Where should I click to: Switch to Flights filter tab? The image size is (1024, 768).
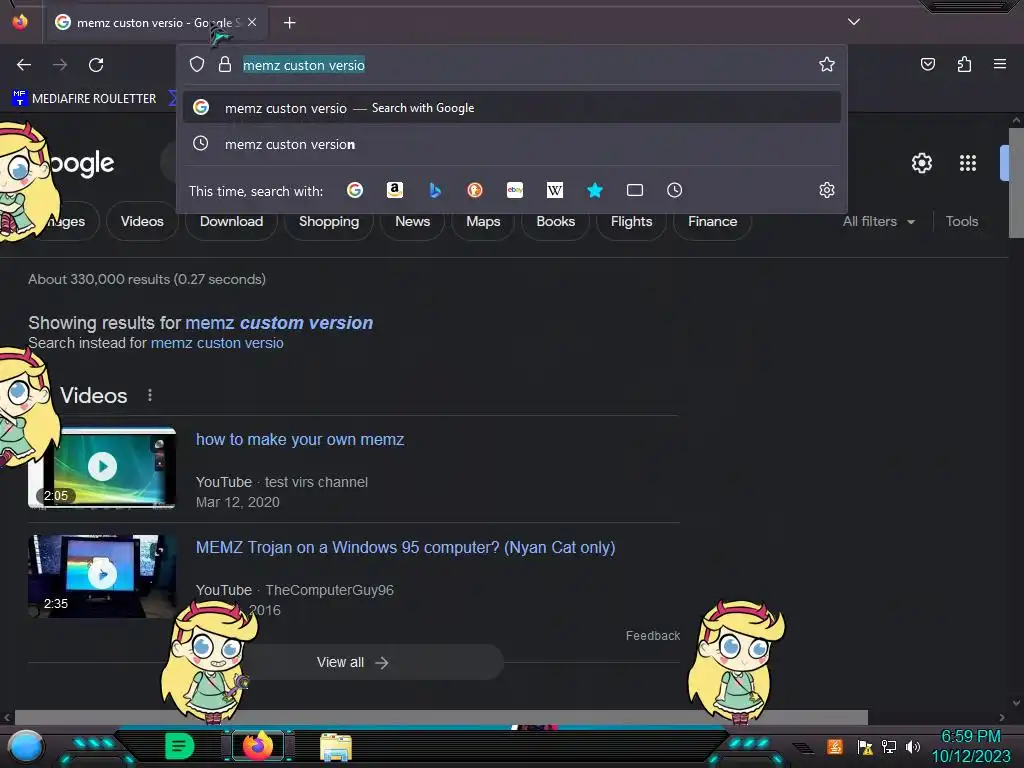[631, 221]
